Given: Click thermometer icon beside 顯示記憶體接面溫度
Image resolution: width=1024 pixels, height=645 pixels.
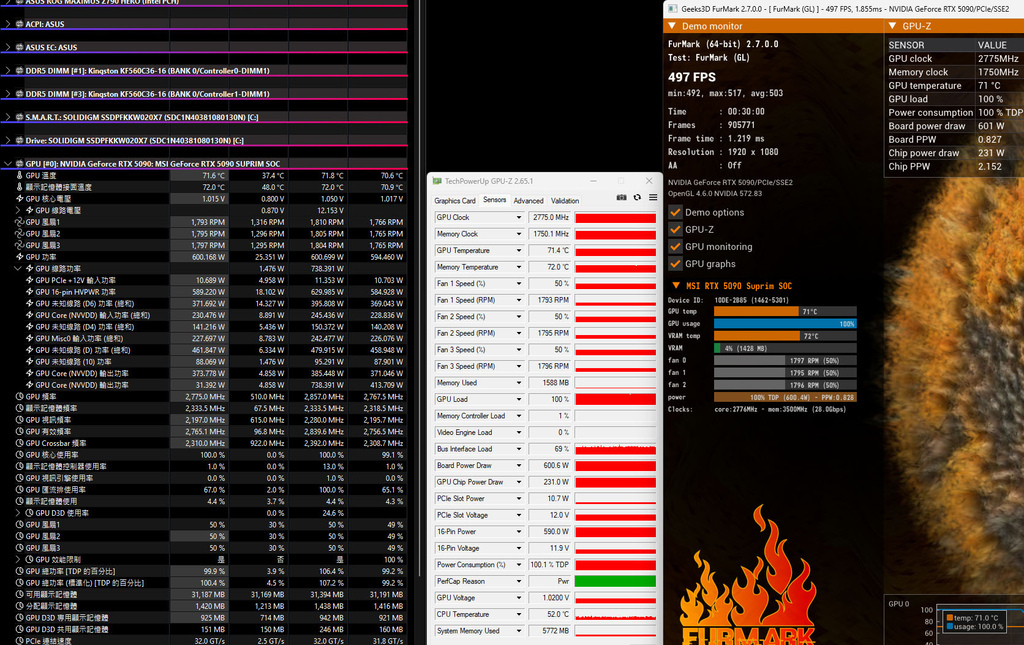Looking at the screenshot, I should (20, 187).
